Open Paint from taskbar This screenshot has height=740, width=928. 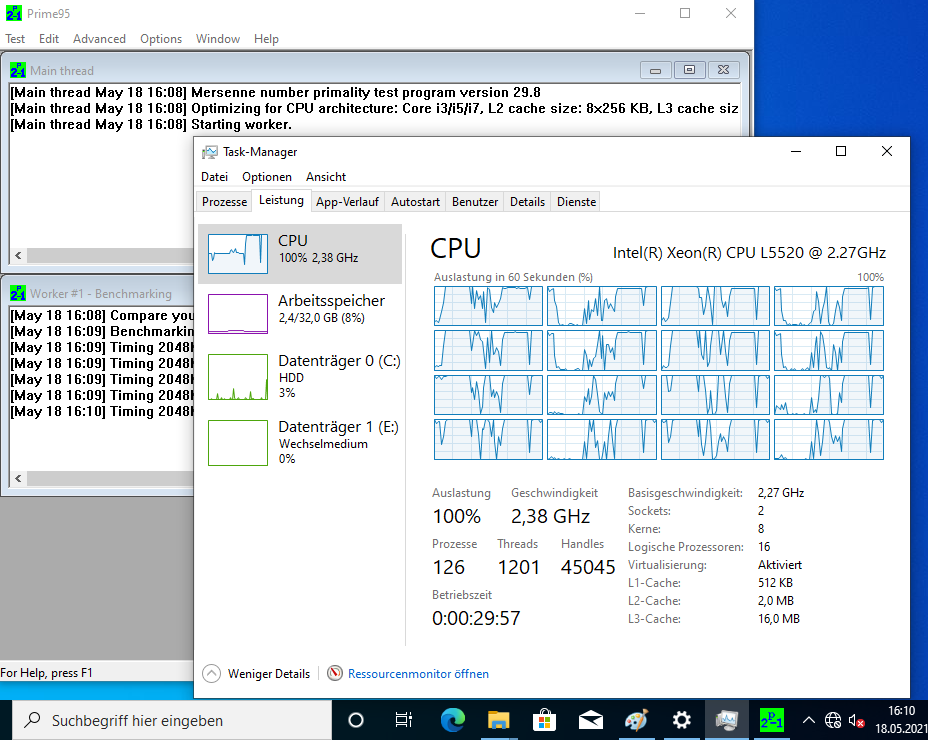coord(636,720)
